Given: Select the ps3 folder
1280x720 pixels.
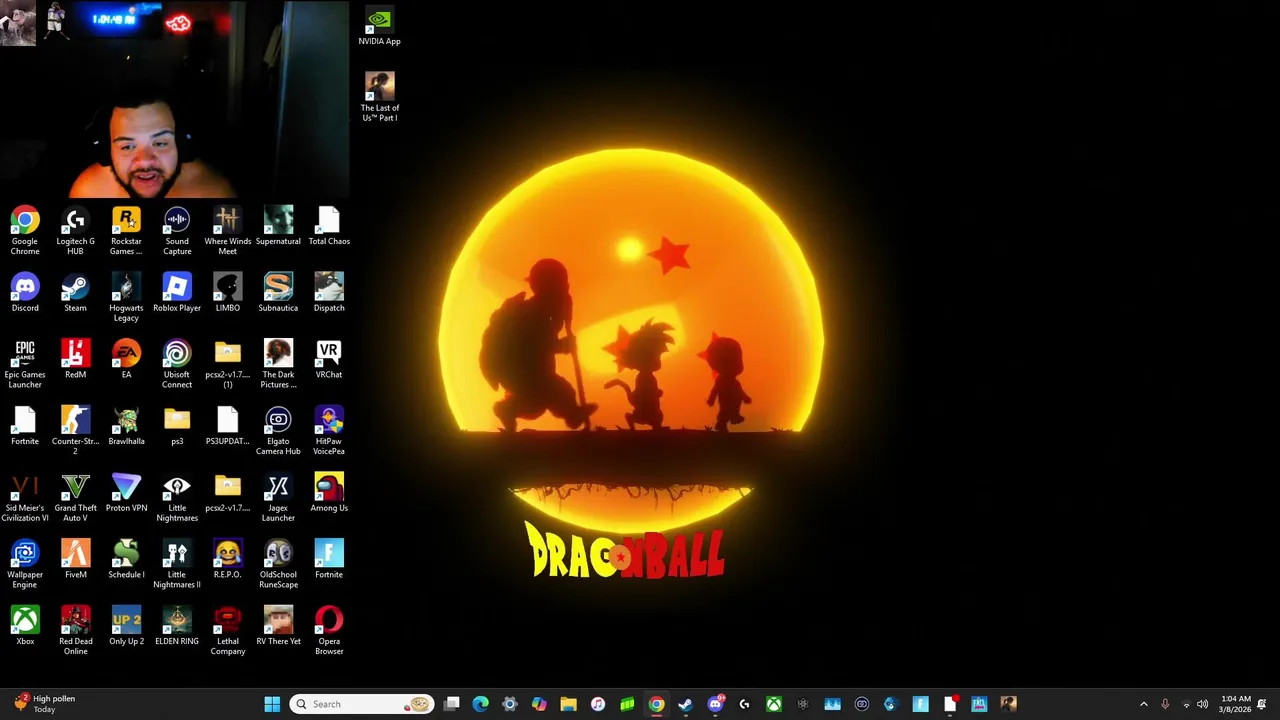Looking at the screenshot, I should point(177,427).
